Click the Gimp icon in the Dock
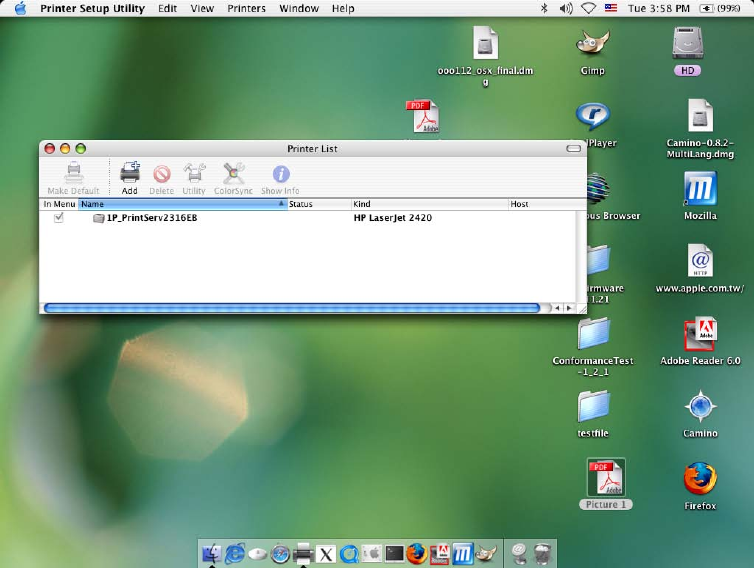Viewport: 754px width, 568px height. click(x=487, y=554)
